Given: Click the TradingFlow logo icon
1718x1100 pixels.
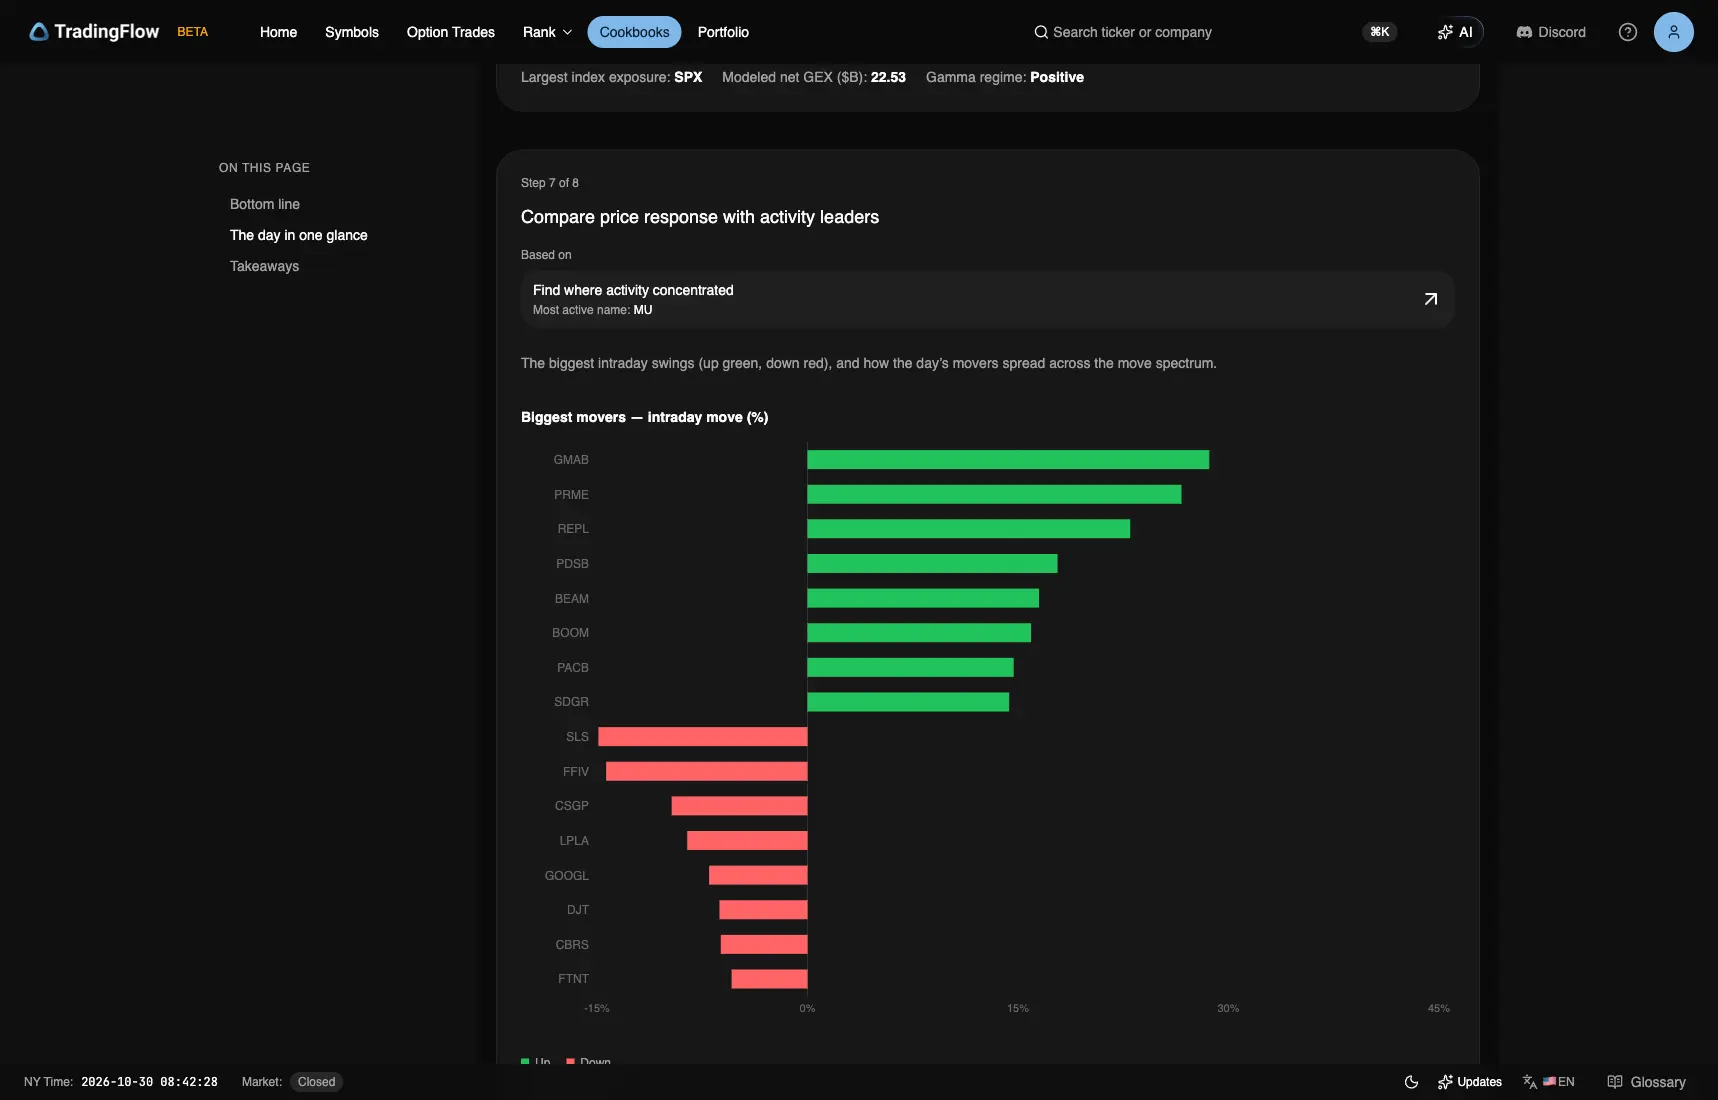Looking at the screenshot, I should coord(39,32).
